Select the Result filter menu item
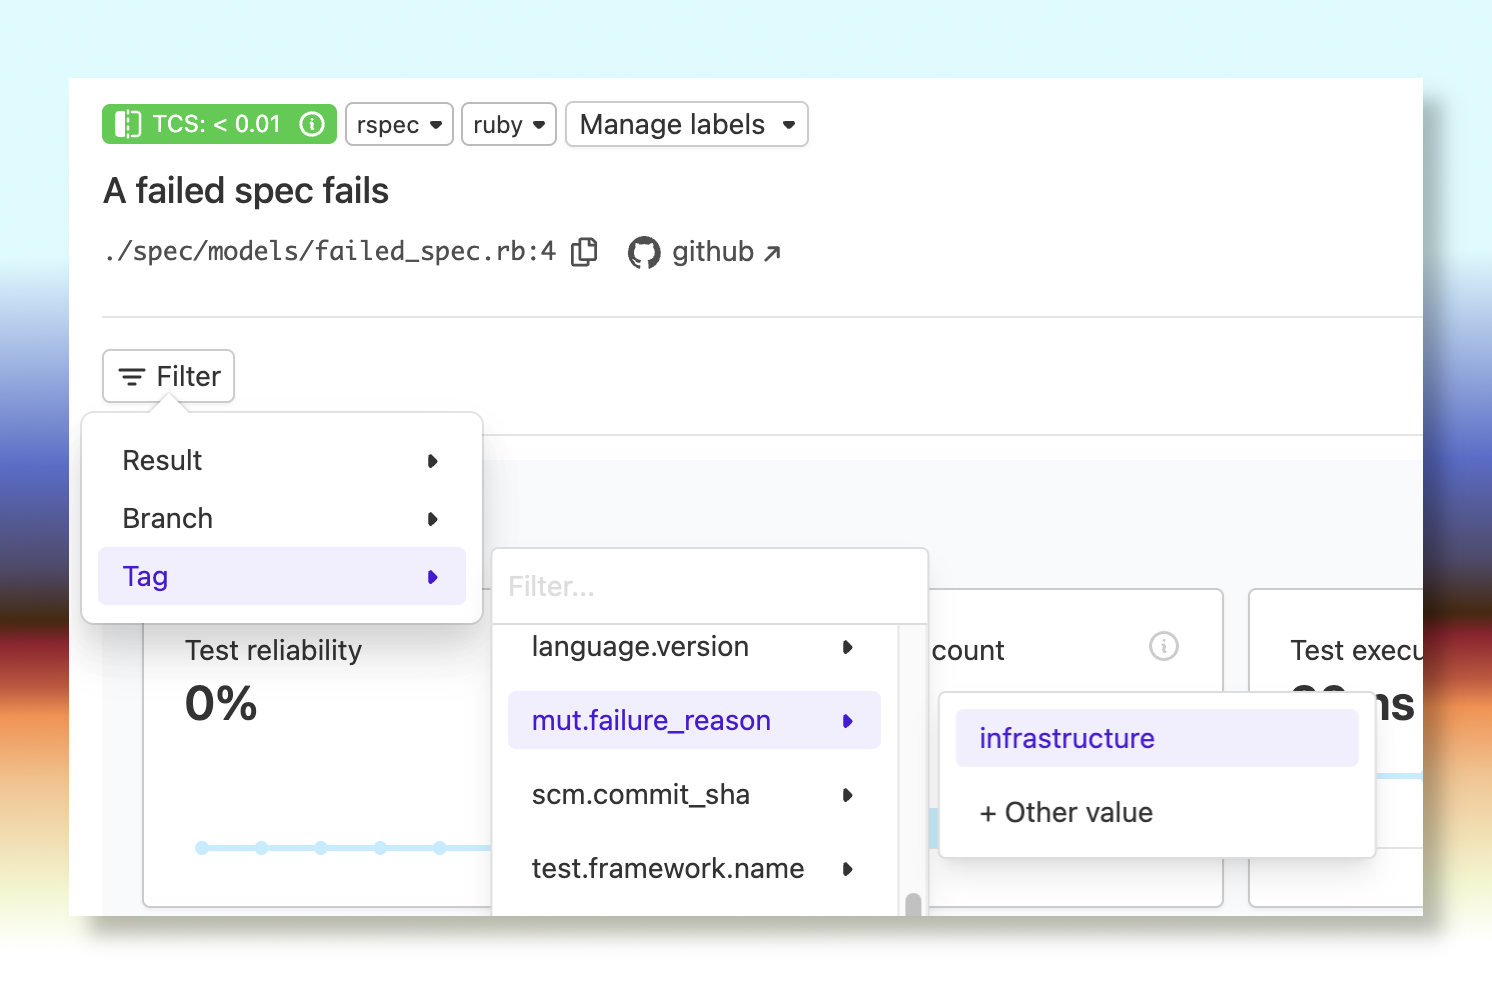Screen dimensions: 1492x988 [282, 460]
